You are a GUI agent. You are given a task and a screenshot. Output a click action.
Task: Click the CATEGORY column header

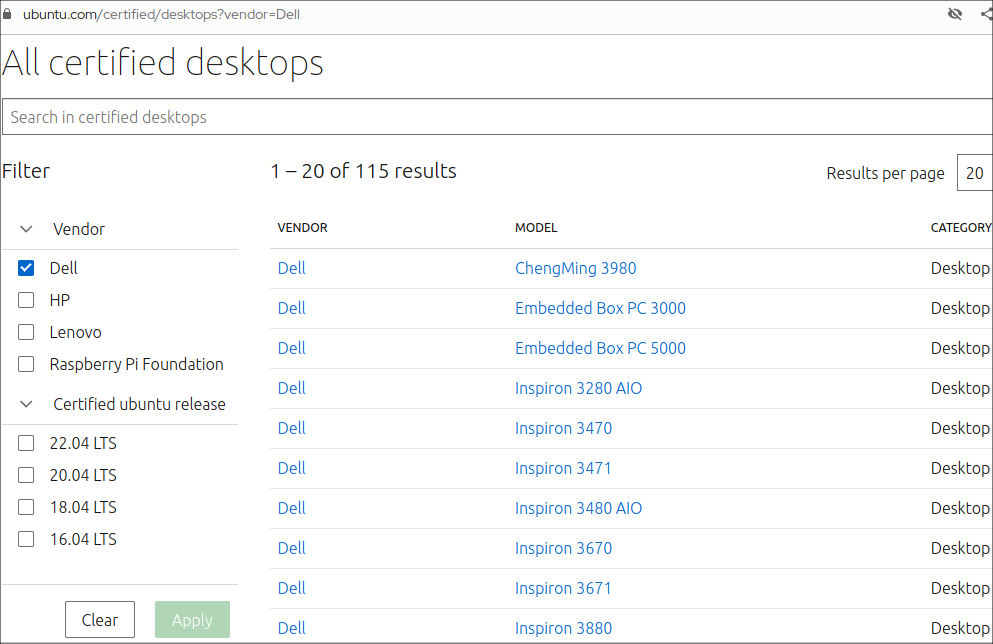click(961, 227)
